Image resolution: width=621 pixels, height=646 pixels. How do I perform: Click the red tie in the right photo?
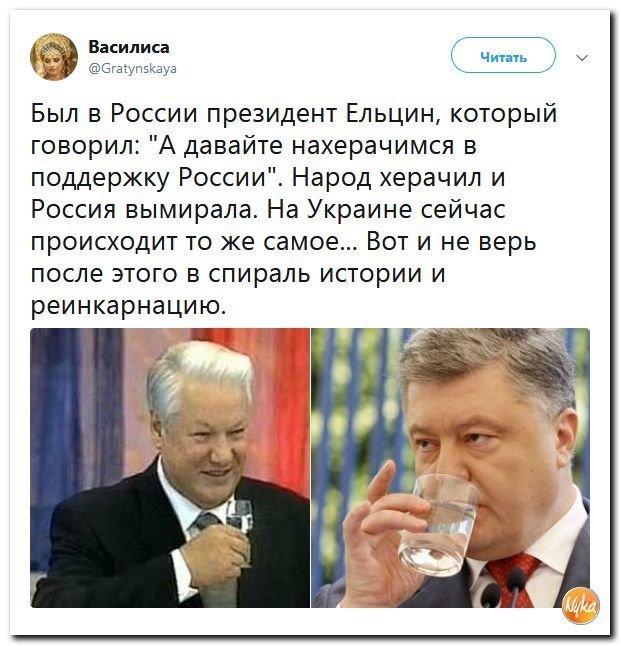pyautogui.click(x=512, y=577)
